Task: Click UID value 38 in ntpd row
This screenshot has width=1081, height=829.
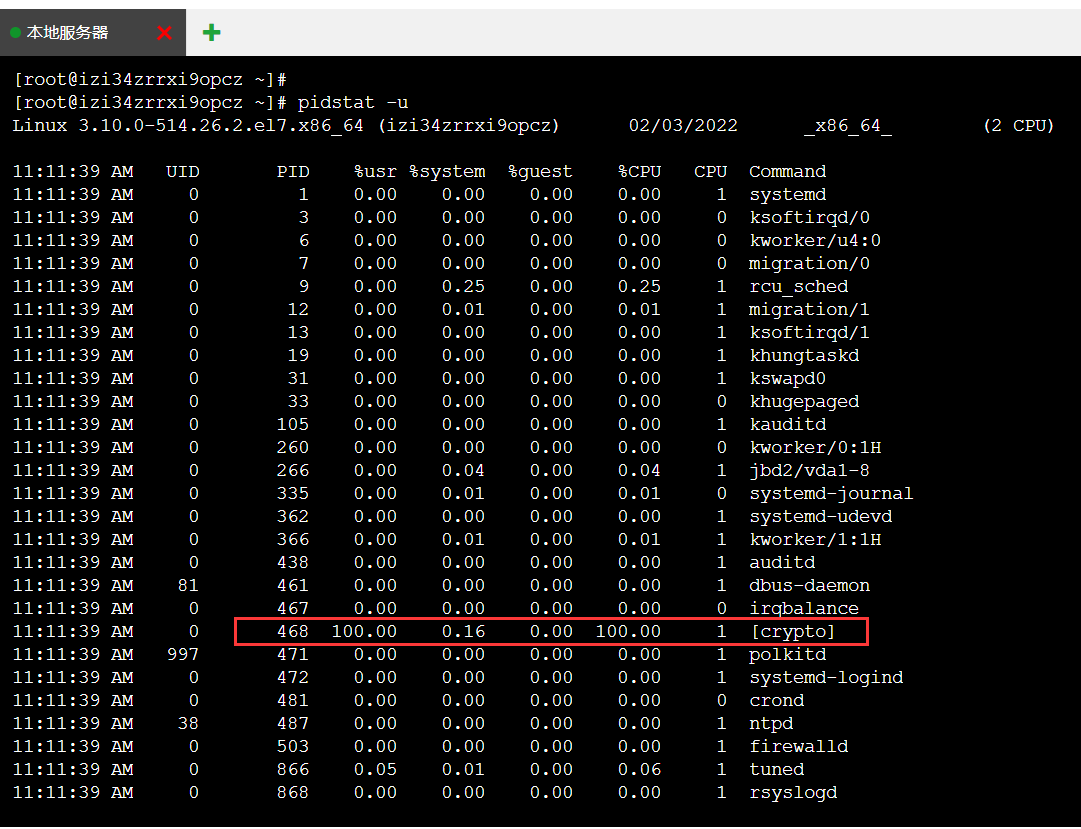Action: 188,723
